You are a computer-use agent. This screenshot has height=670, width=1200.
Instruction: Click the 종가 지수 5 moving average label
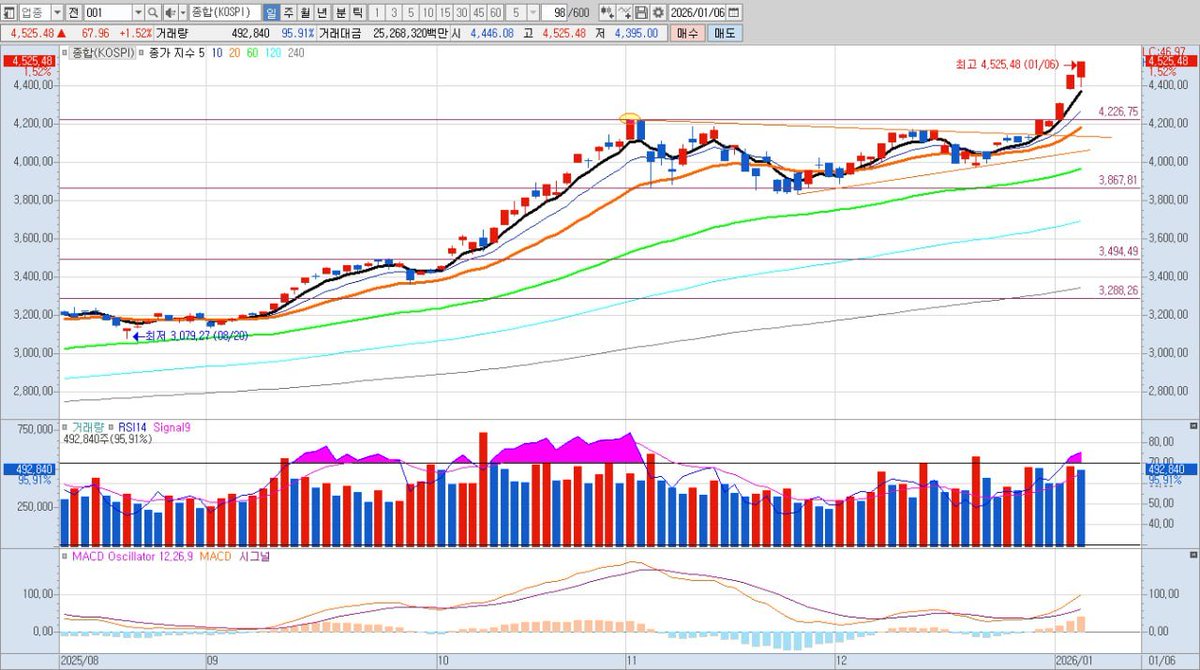[x=176, y=52]
